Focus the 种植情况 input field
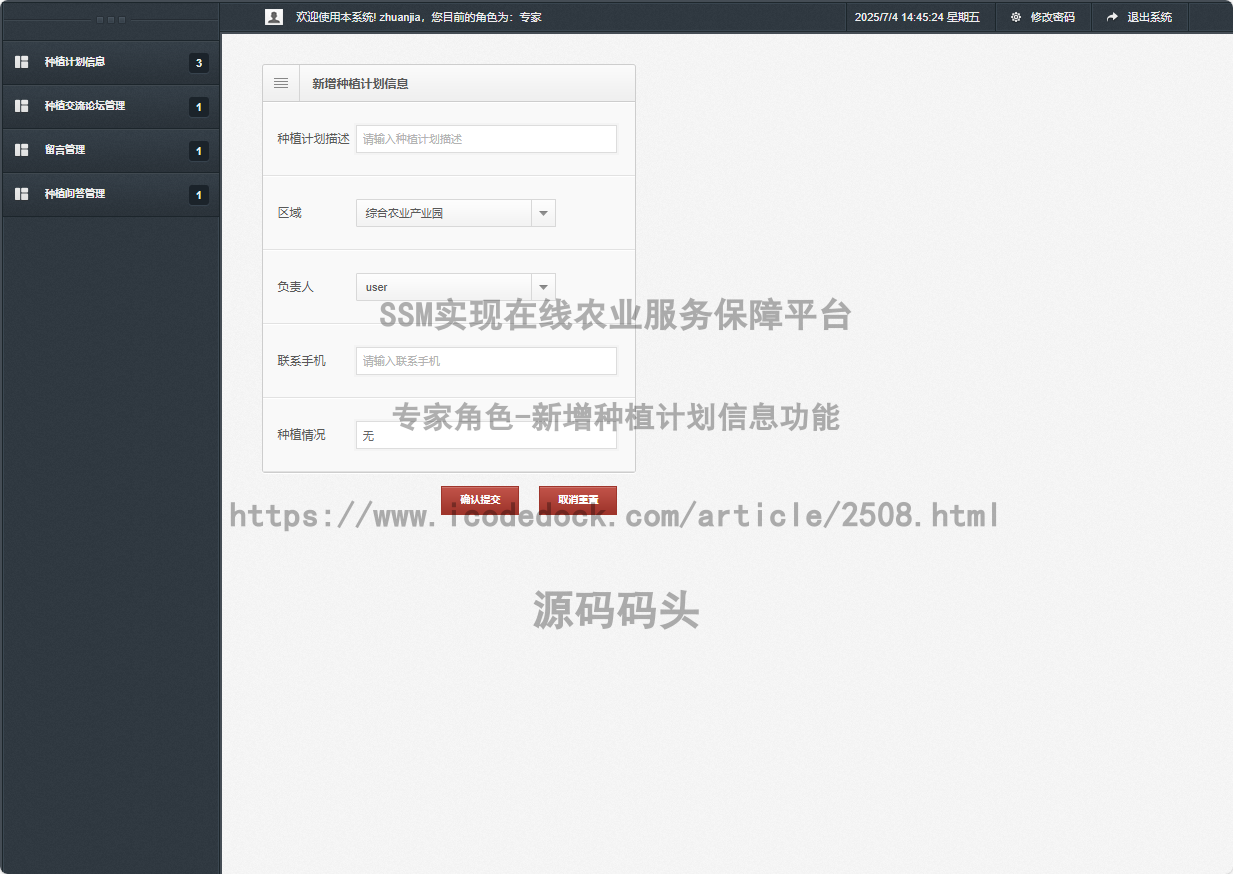The image size is (1233, 874). (x=486, y=435)
